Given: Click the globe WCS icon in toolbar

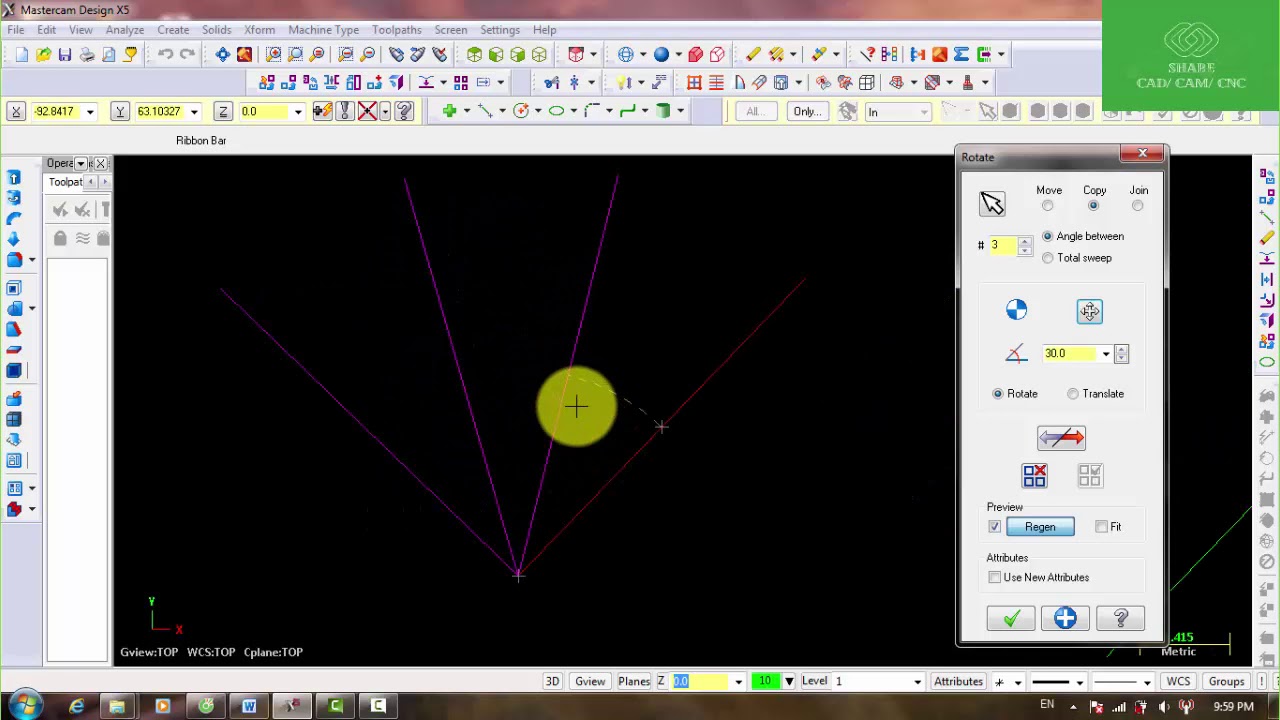Looking at the screenshot, I should [x=626, y=54].
